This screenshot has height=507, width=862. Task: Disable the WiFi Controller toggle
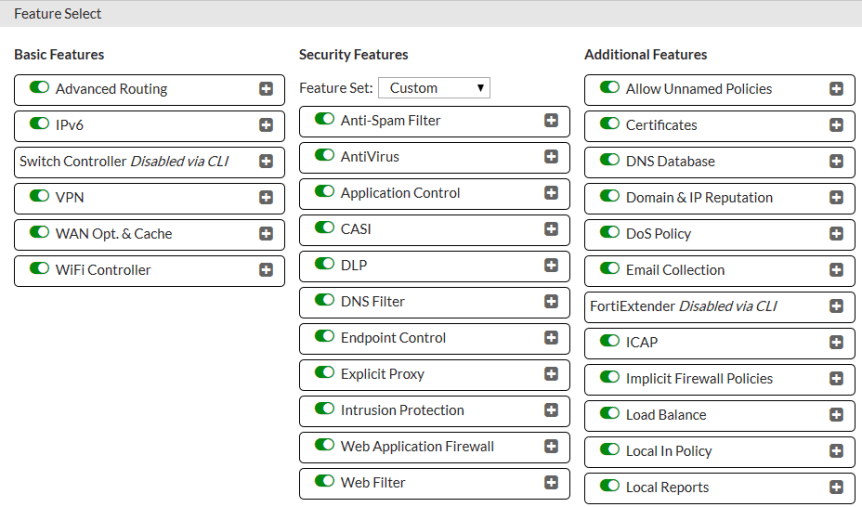[39, 269]
